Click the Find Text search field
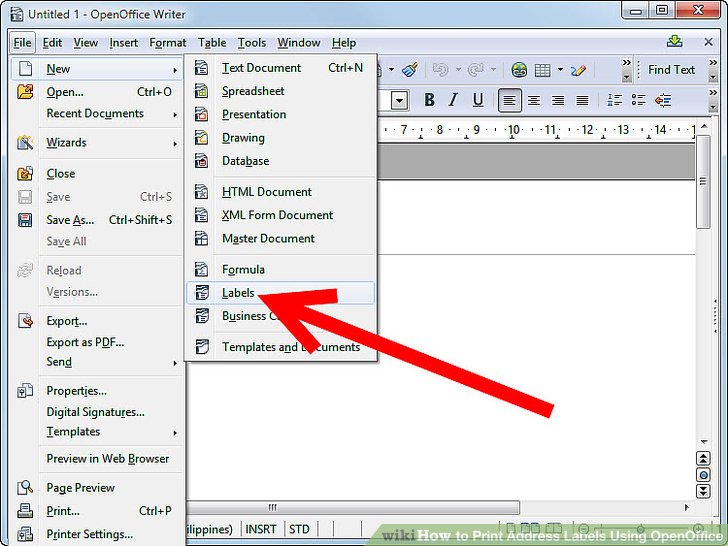The image size is (728, 546). [671, 70]
